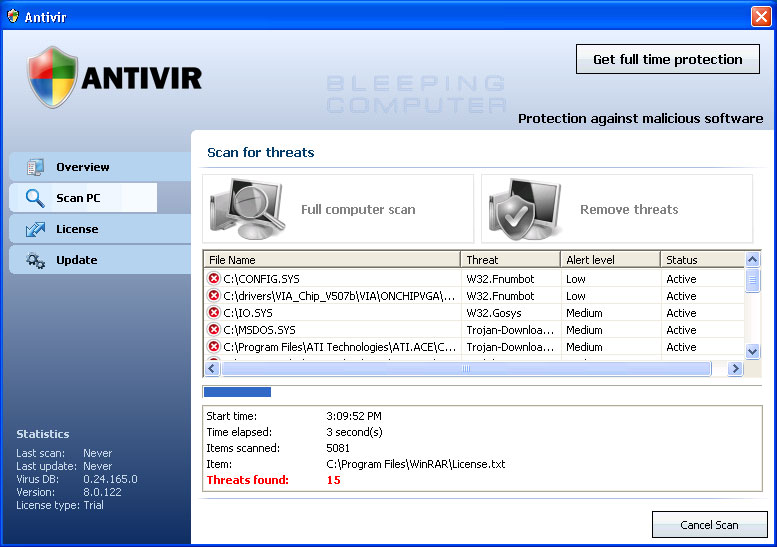Click the Update gears icon
Image resolution: width=777 pixels, height=547 pixels.
tap(35, 260)
